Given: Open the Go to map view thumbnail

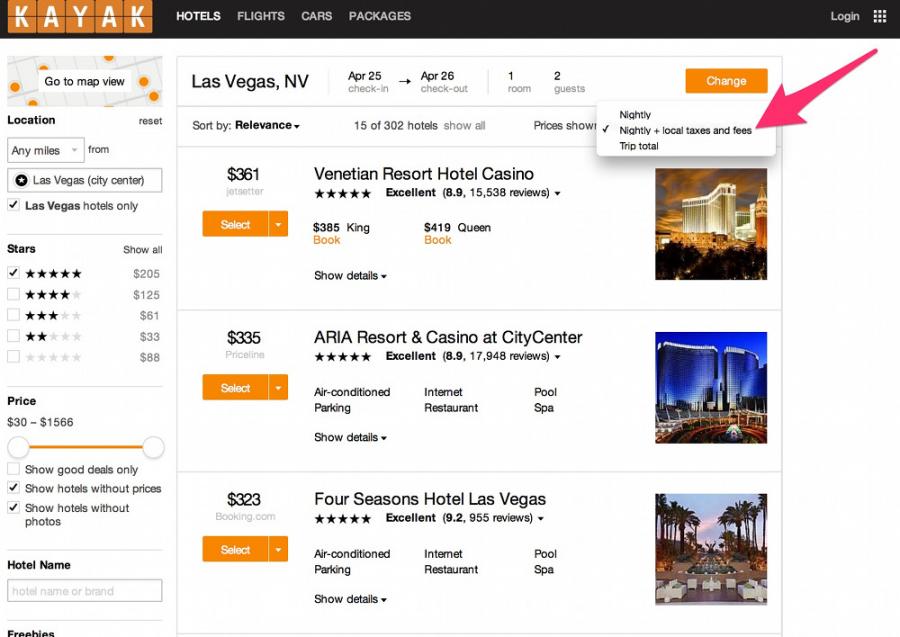Looking at the screenshot, I should pos(84,81).
